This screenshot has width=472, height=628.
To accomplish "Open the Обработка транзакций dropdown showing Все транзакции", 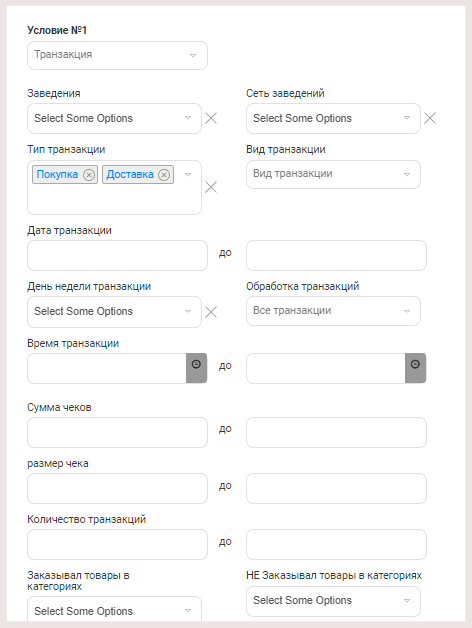I will [x=333, y=311].
